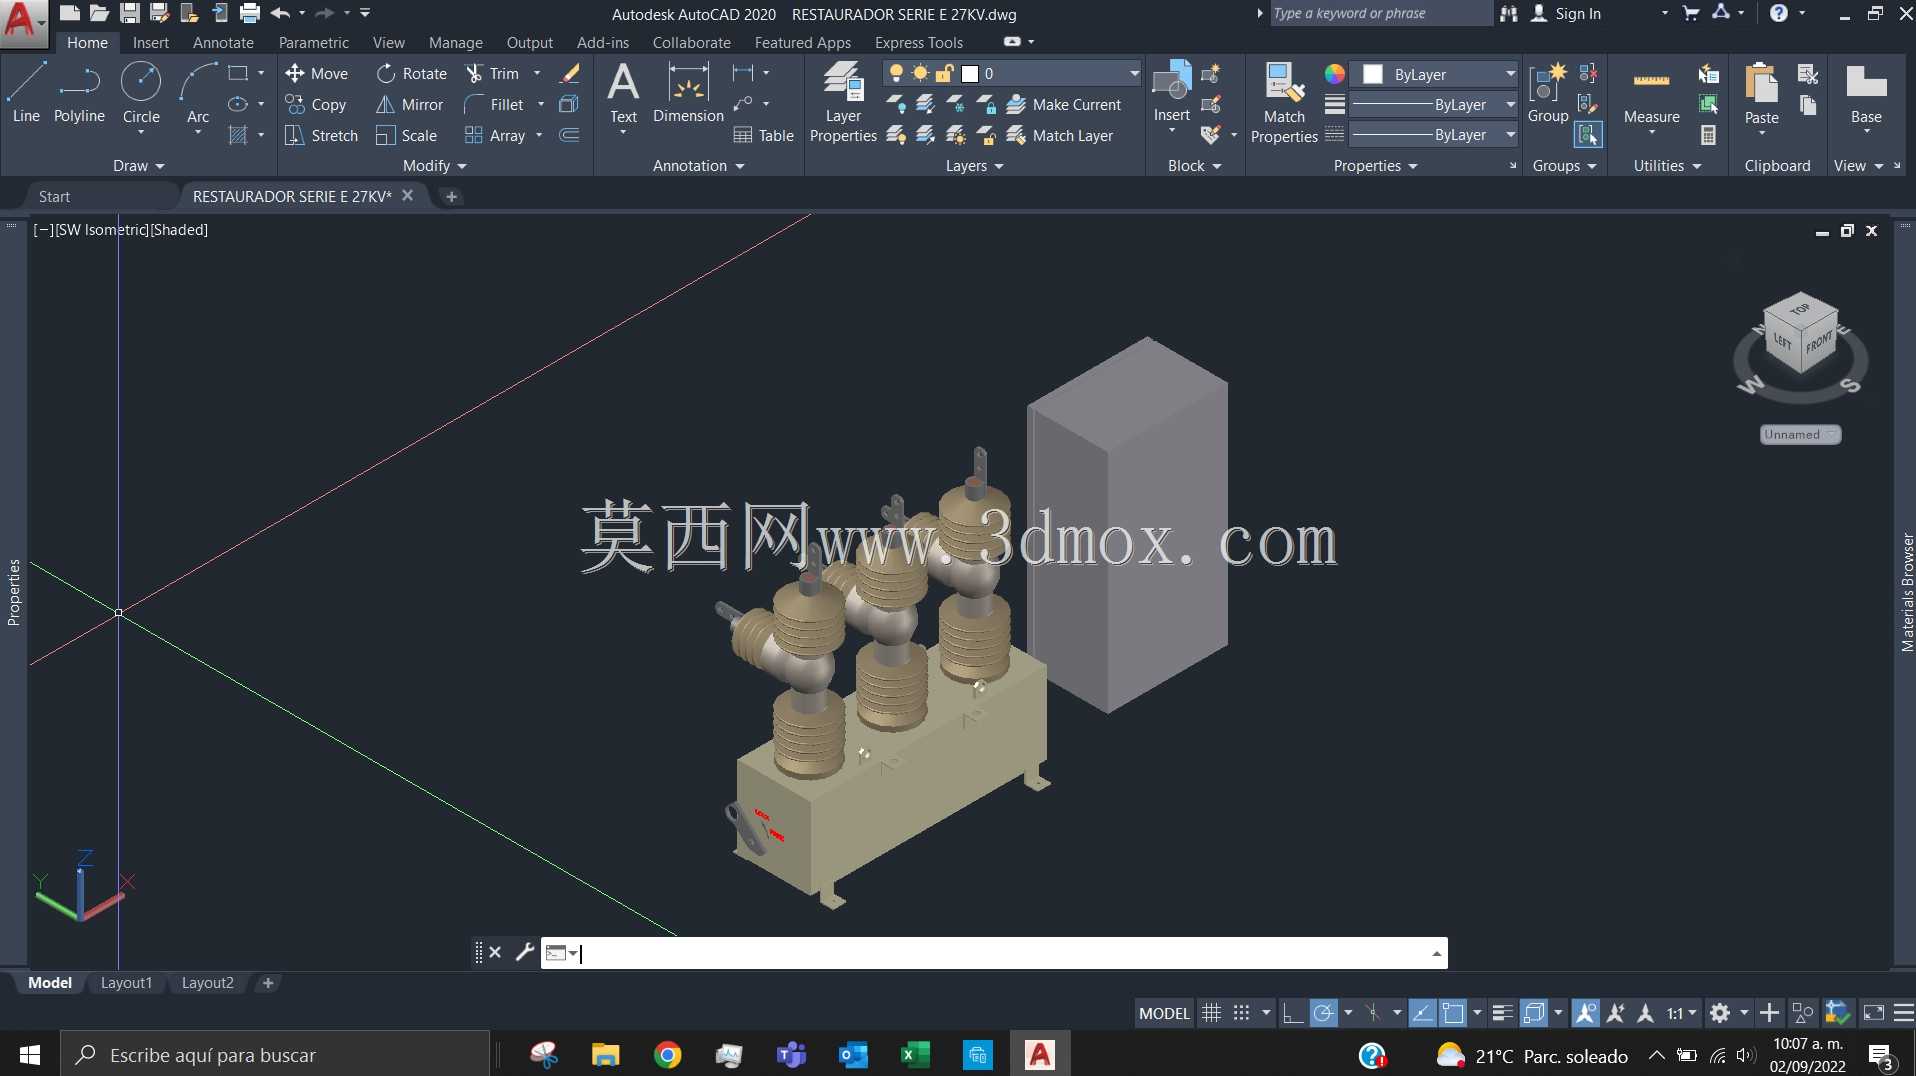Expand the Utilities panel

coord(1667,166)
